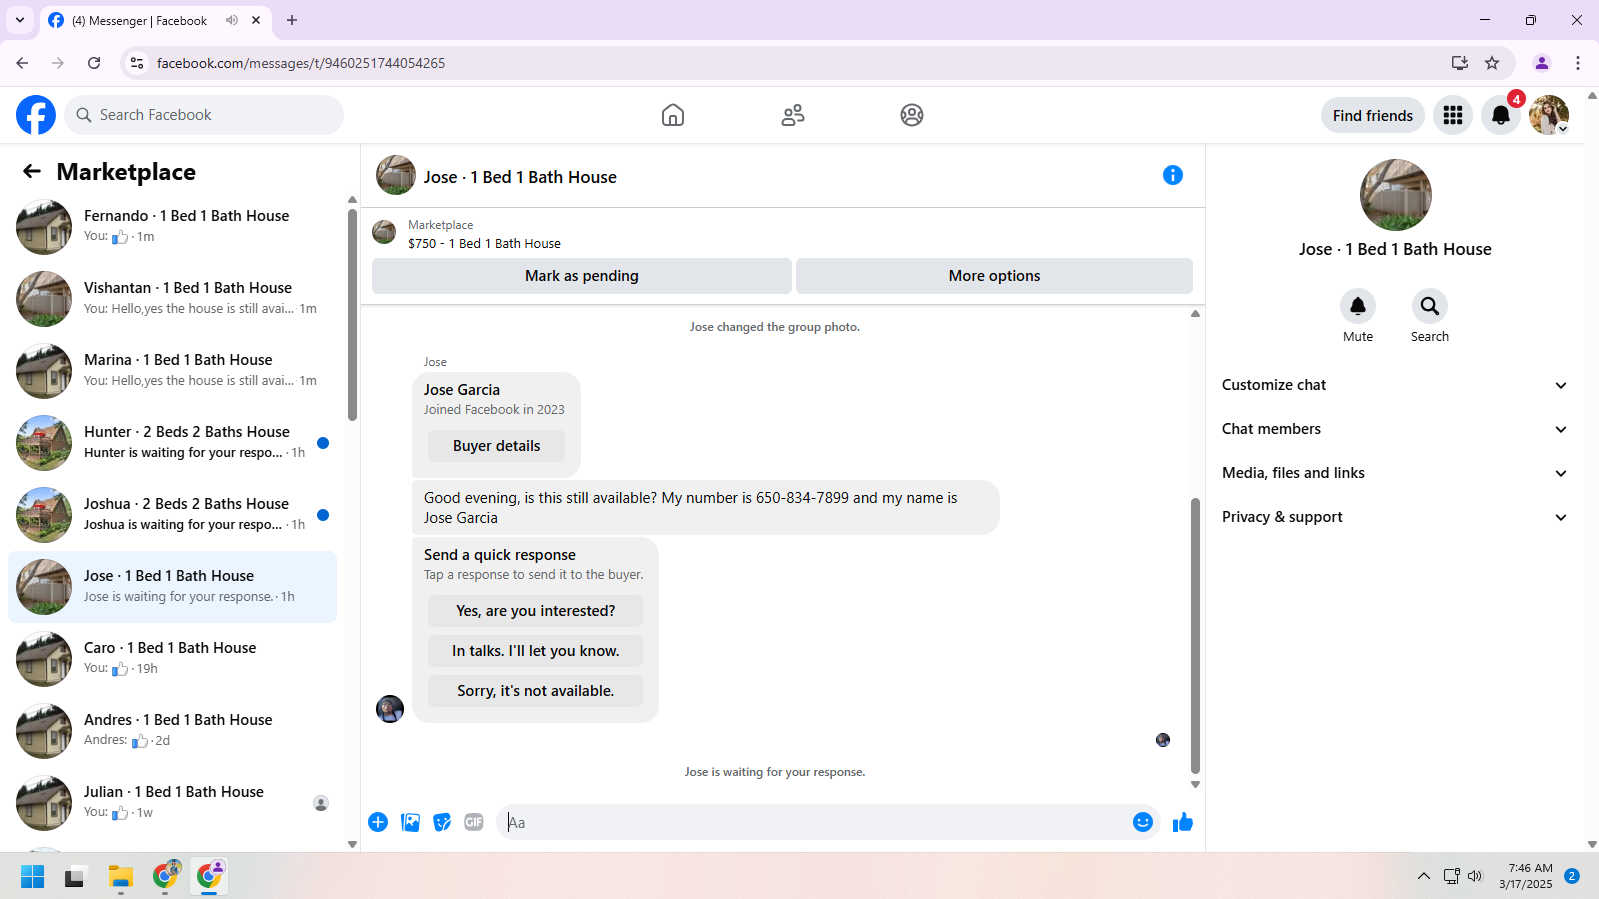Viewport: 1599px width, 899px height.
Task: Open Joshua 2 Beds 2 Baths House chat
Action: click(172, 515)
